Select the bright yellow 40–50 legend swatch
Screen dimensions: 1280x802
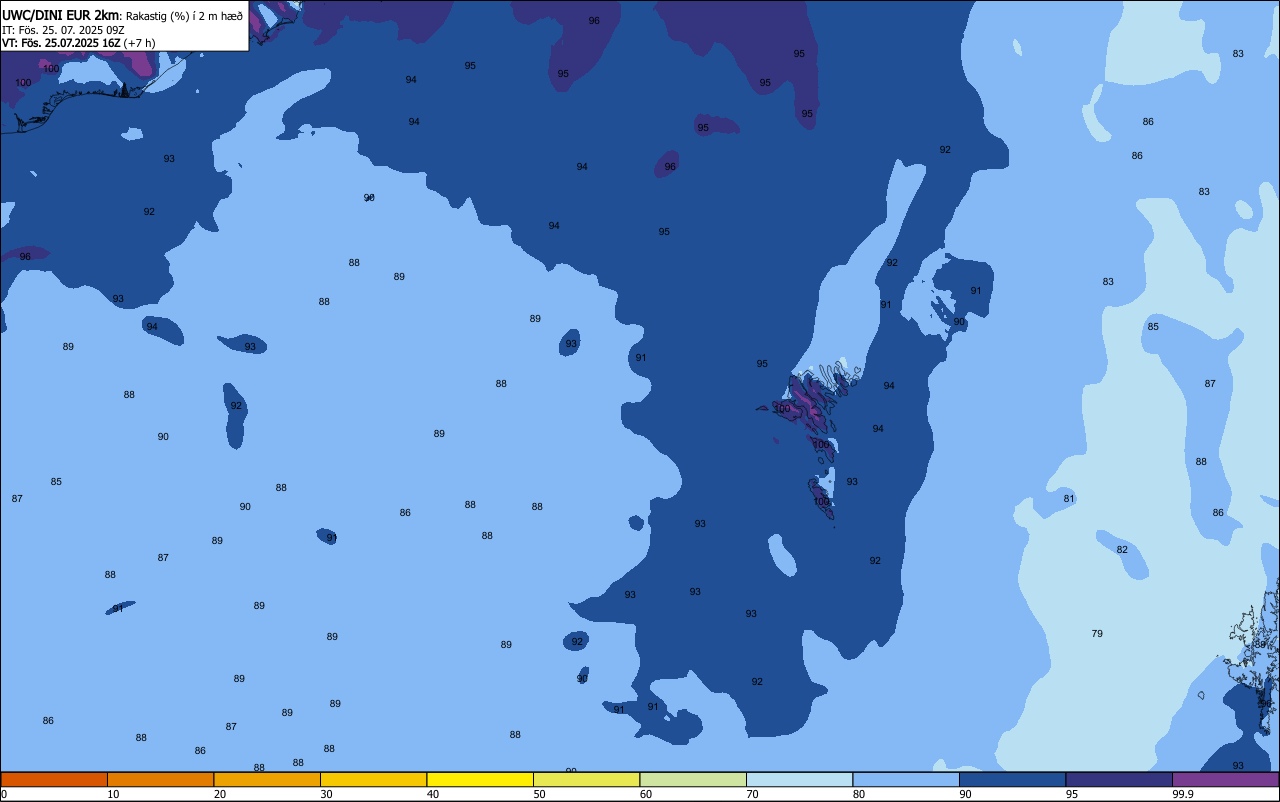(x=480, y=779)
